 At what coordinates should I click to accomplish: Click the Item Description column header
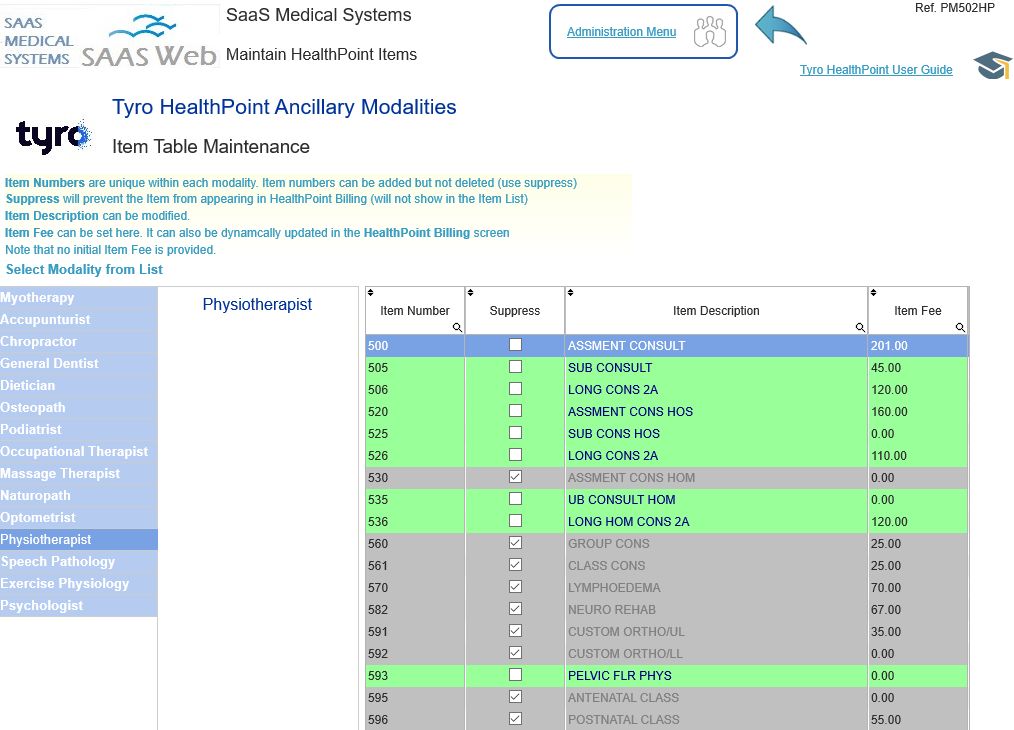pos(716,311)
